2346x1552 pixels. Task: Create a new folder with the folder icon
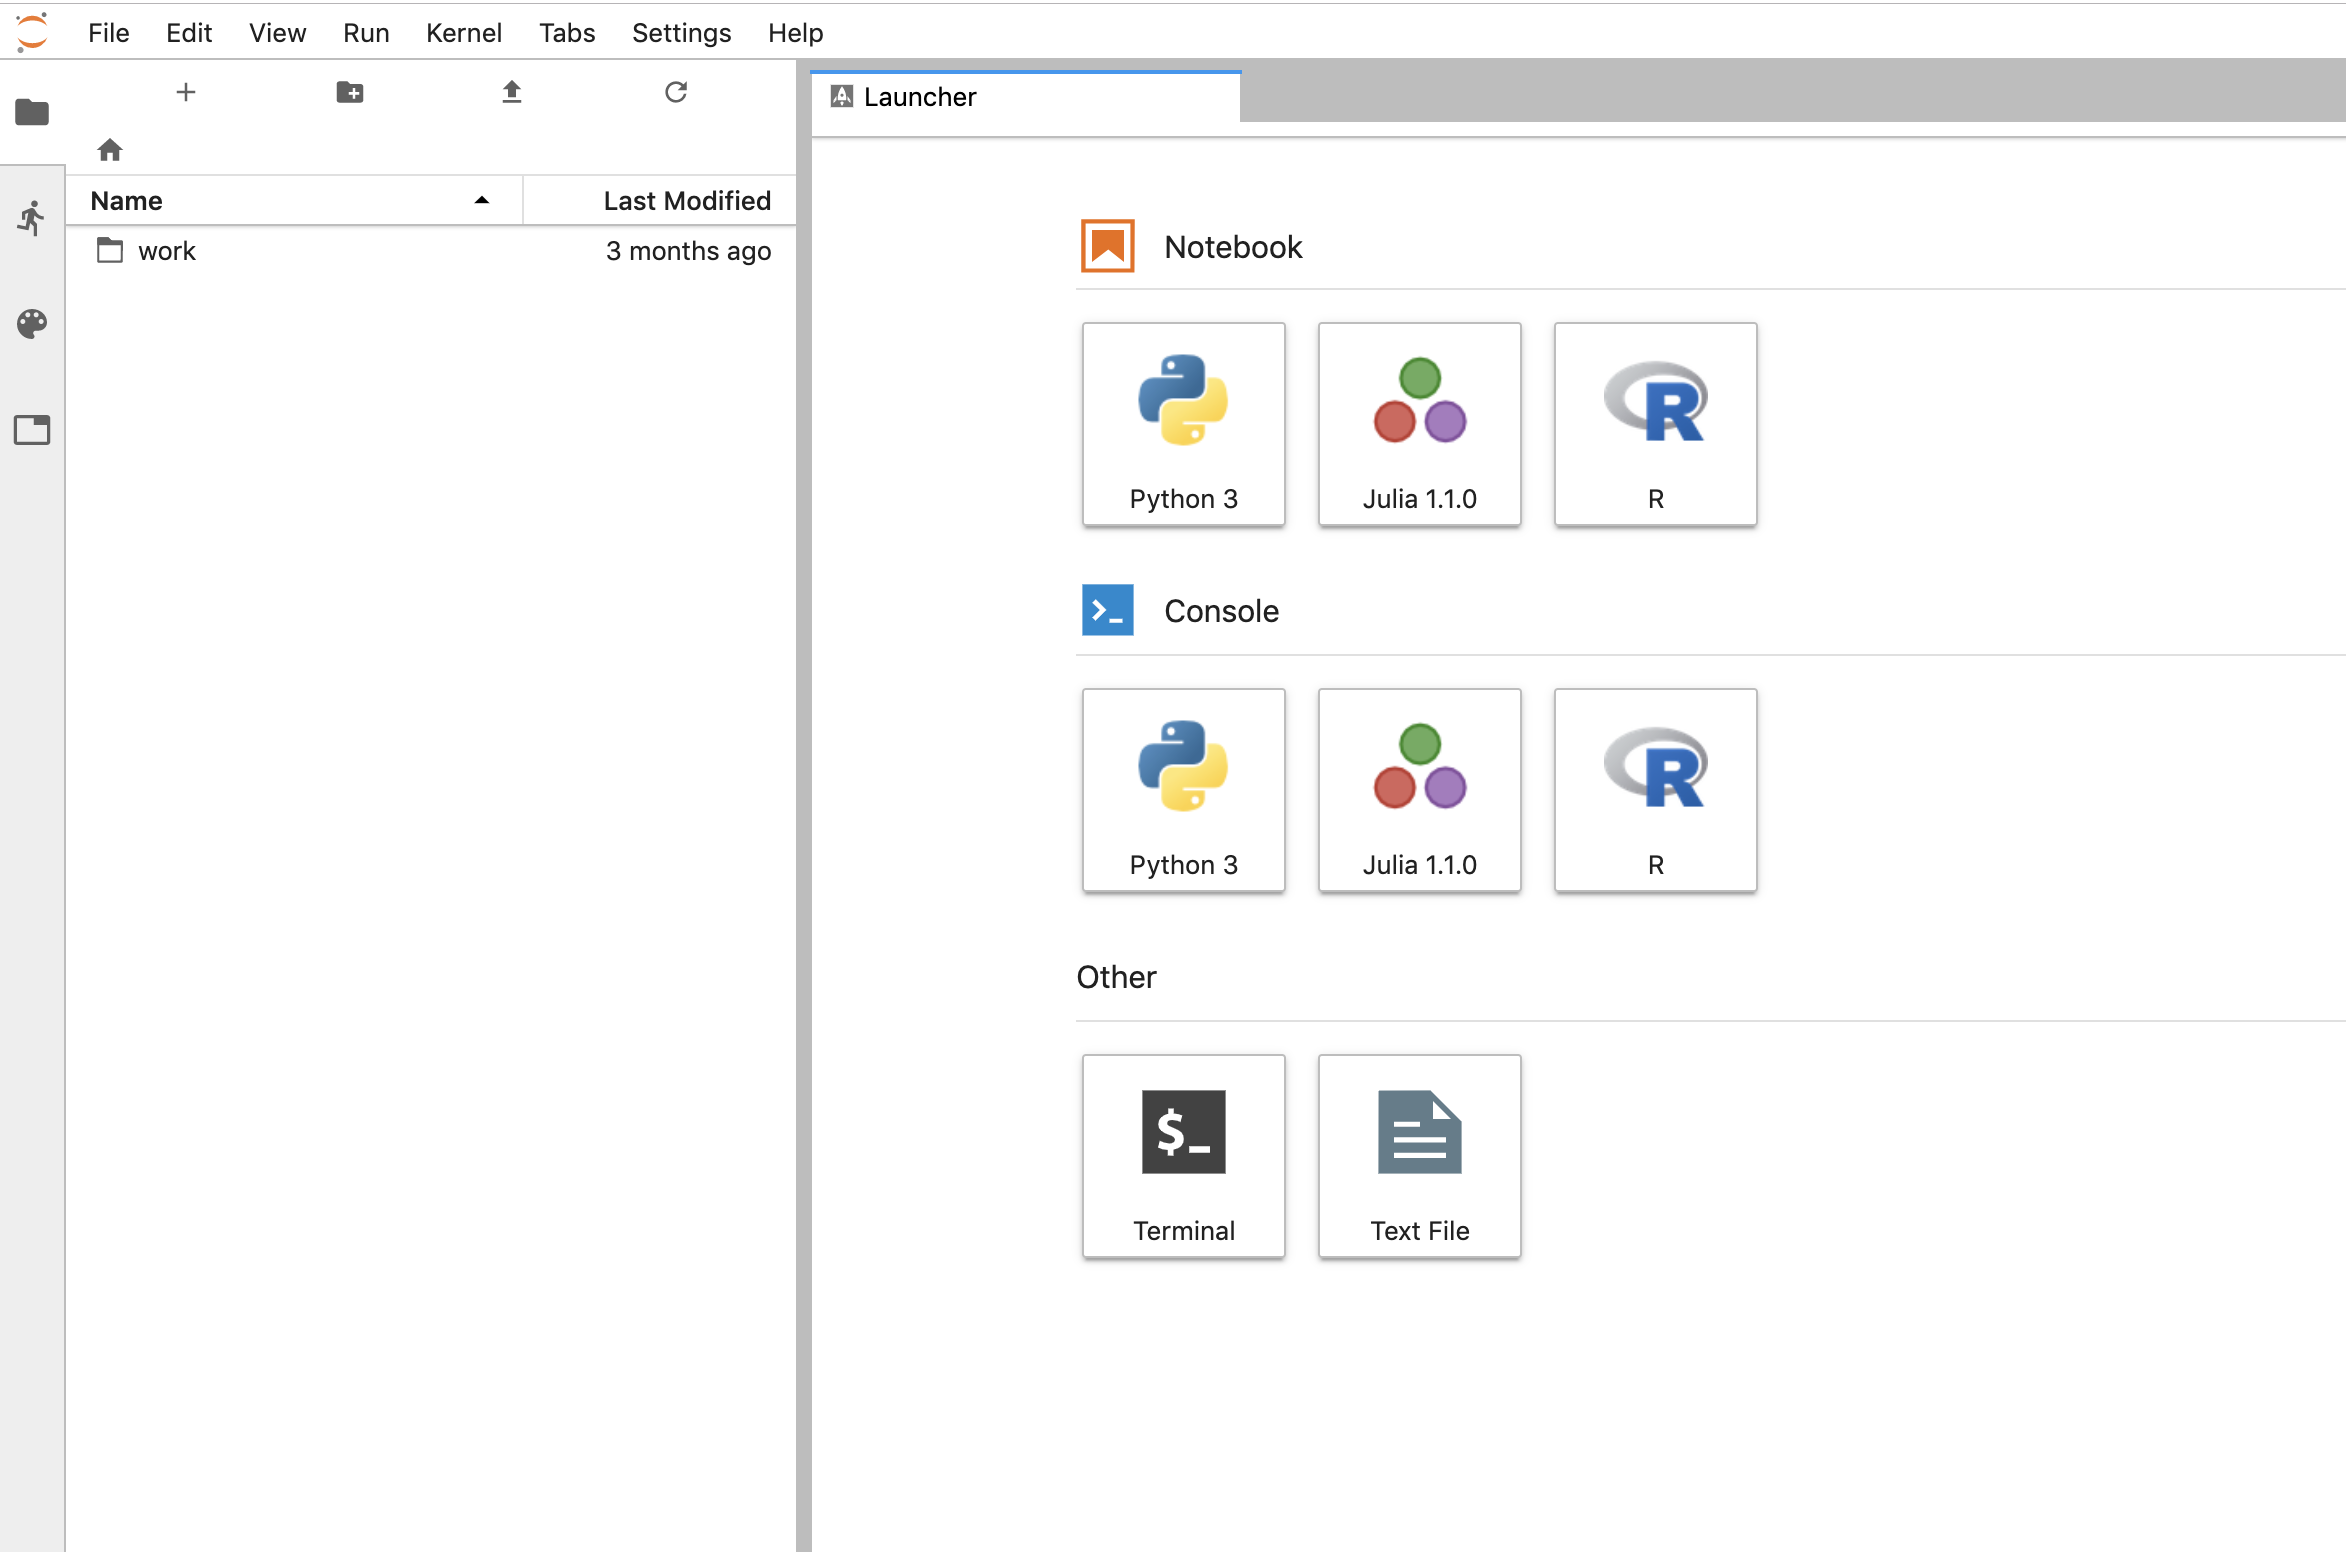click(349, 92)
